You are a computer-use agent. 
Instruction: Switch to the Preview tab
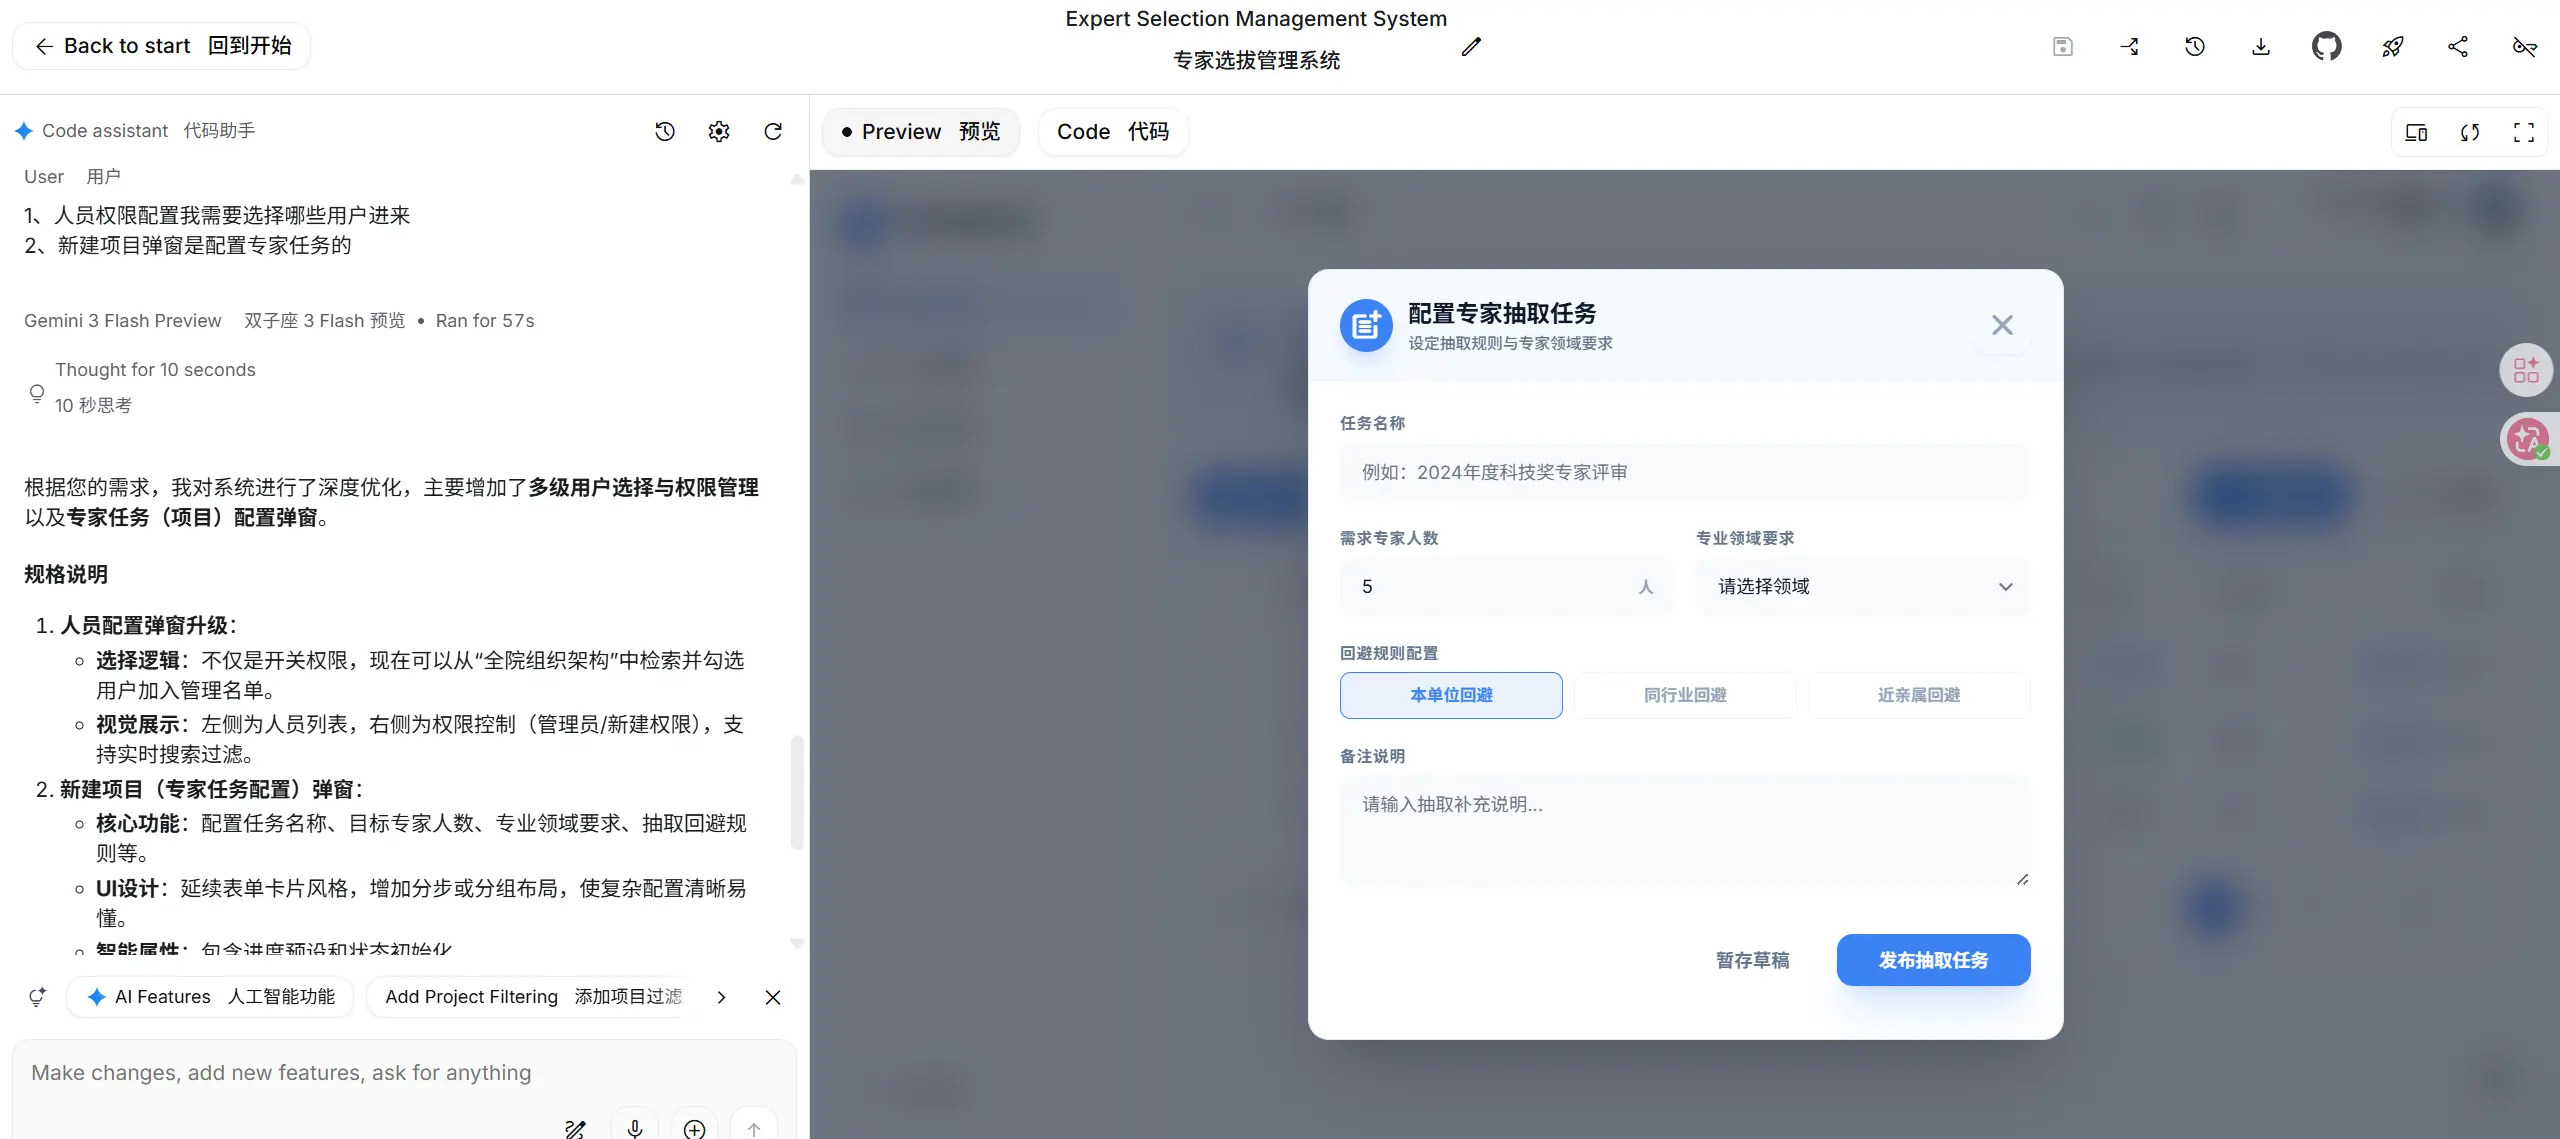tap(920, 132)
